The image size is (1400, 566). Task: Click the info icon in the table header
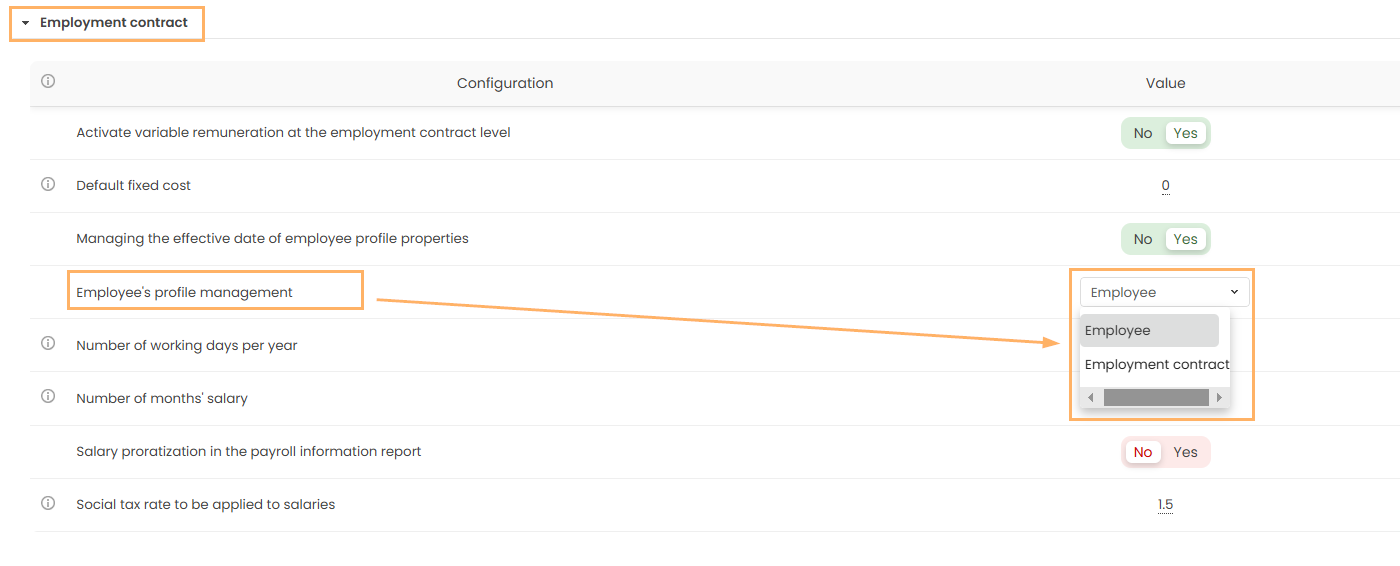[47, 82]
